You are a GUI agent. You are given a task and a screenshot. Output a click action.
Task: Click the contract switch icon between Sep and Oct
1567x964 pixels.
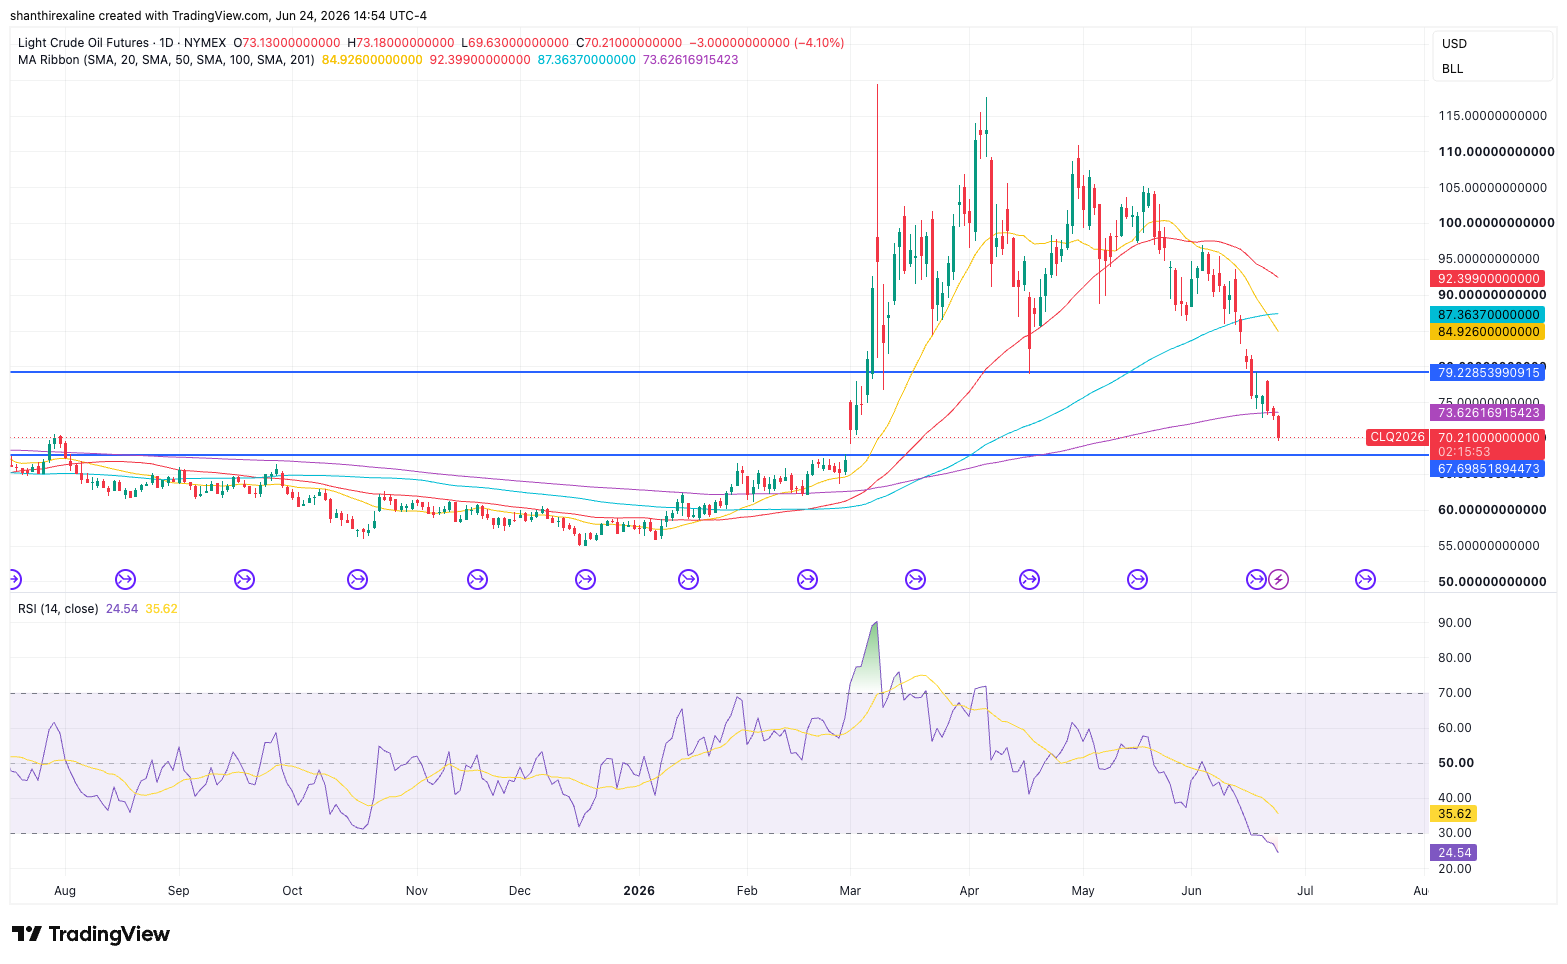coord(244,579)
